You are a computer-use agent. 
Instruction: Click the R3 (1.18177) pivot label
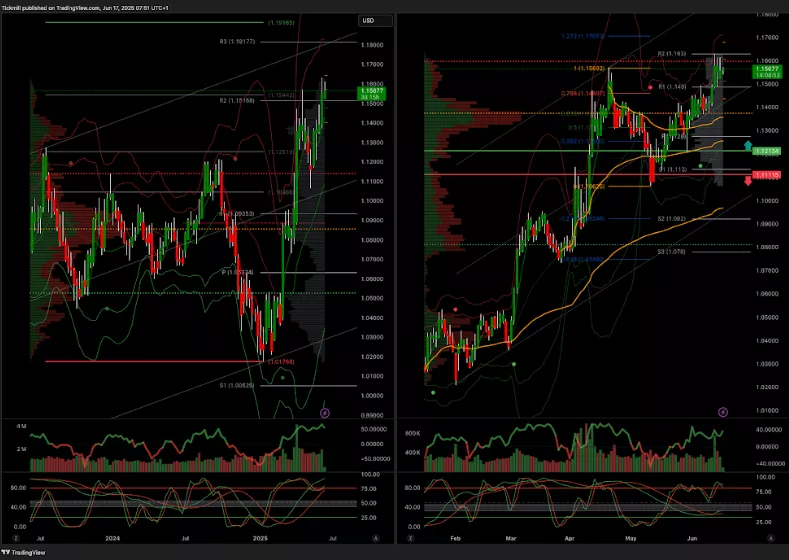(238, 42)
